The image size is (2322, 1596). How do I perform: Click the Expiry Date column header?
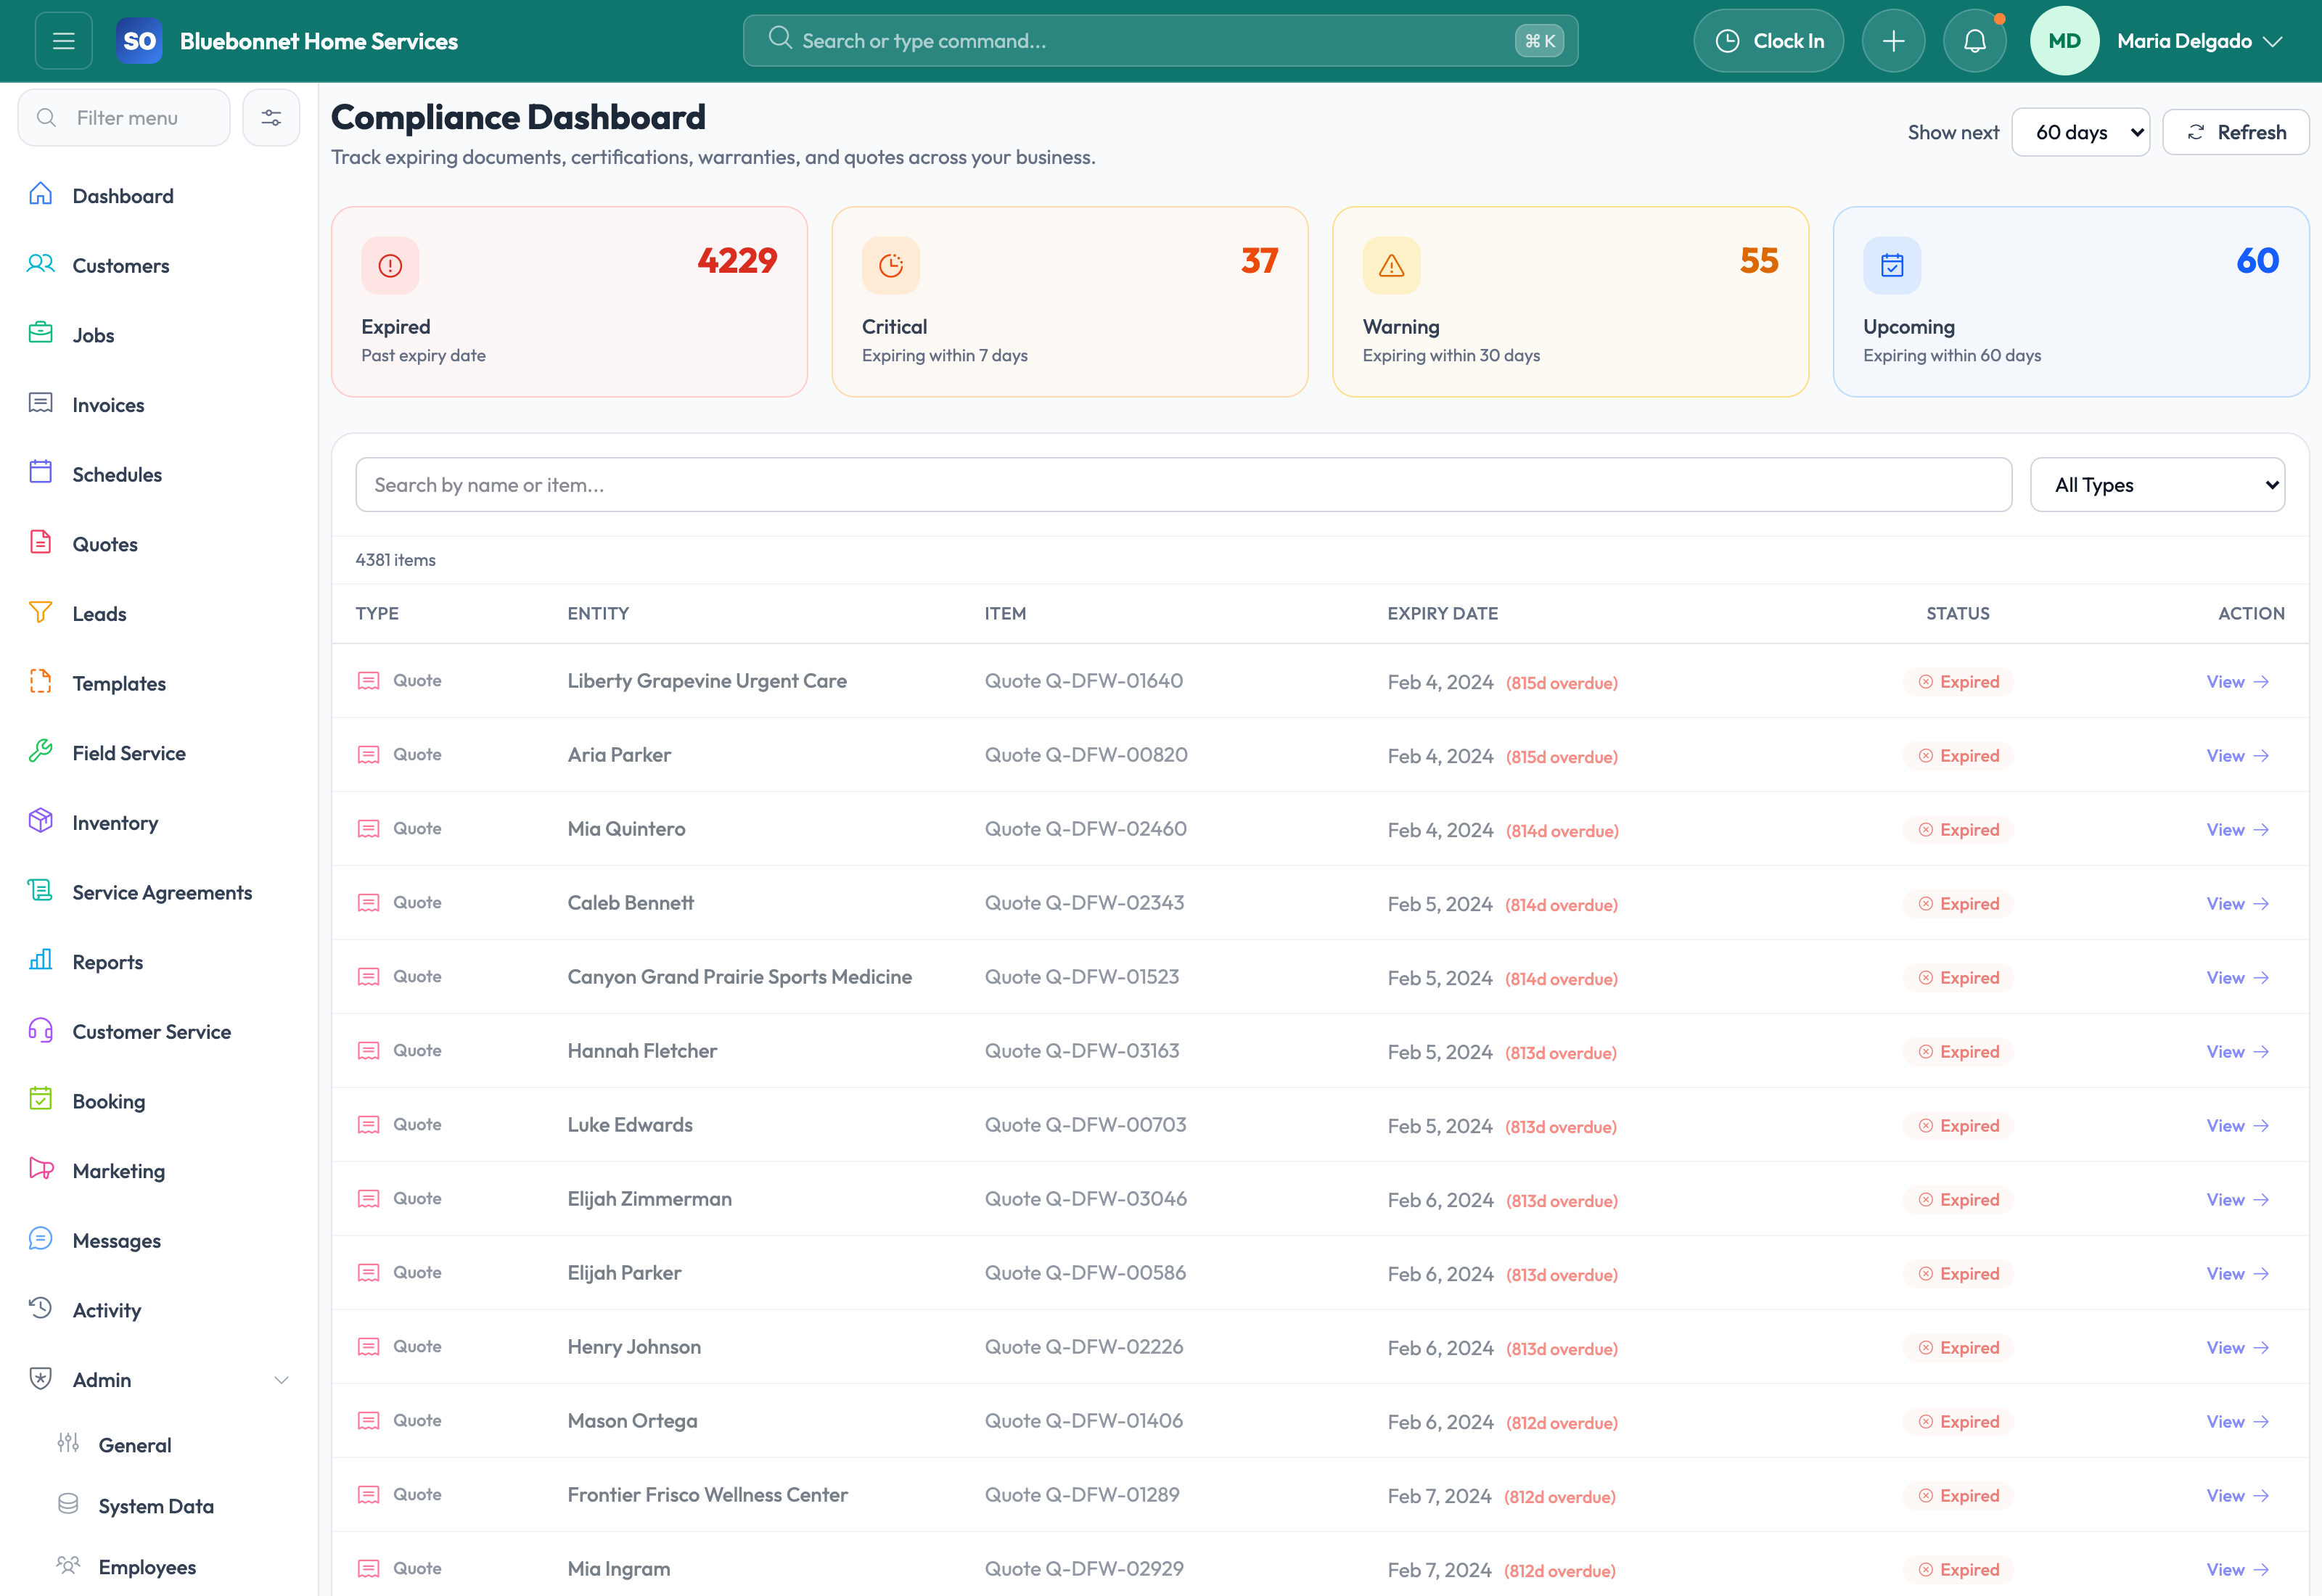coord(1442,614)
